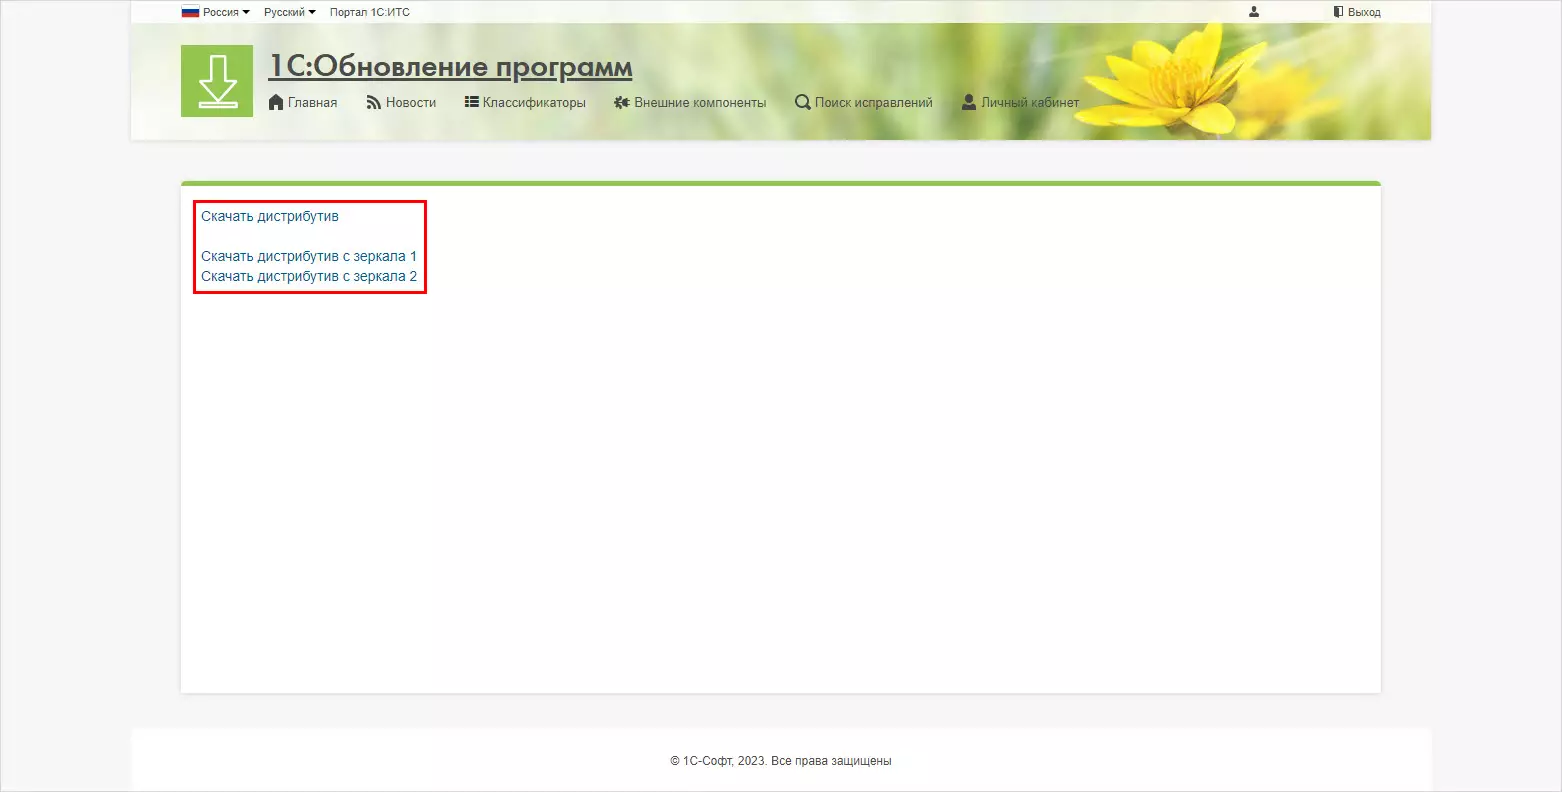Open the Русский language dropdown
1562x792 pixels.
pyautogui.click(x=290, y=12)
